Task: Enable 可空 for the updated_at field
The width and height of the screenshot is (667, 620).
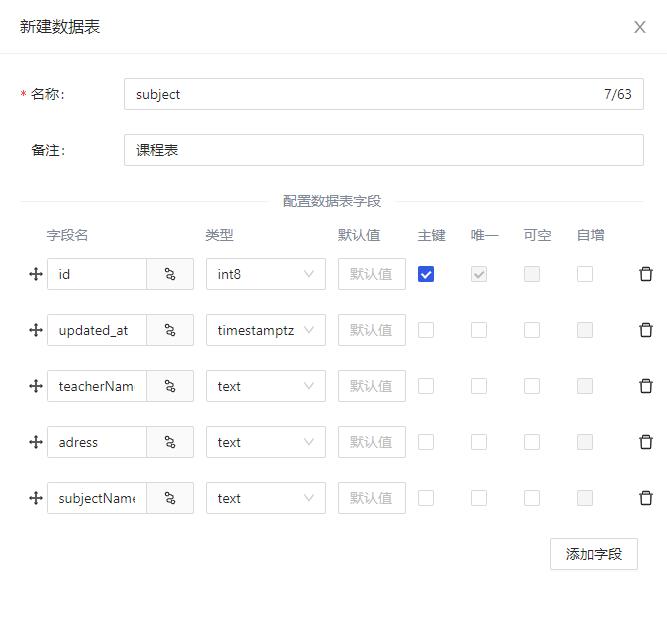Action: [x=532, y=330]
